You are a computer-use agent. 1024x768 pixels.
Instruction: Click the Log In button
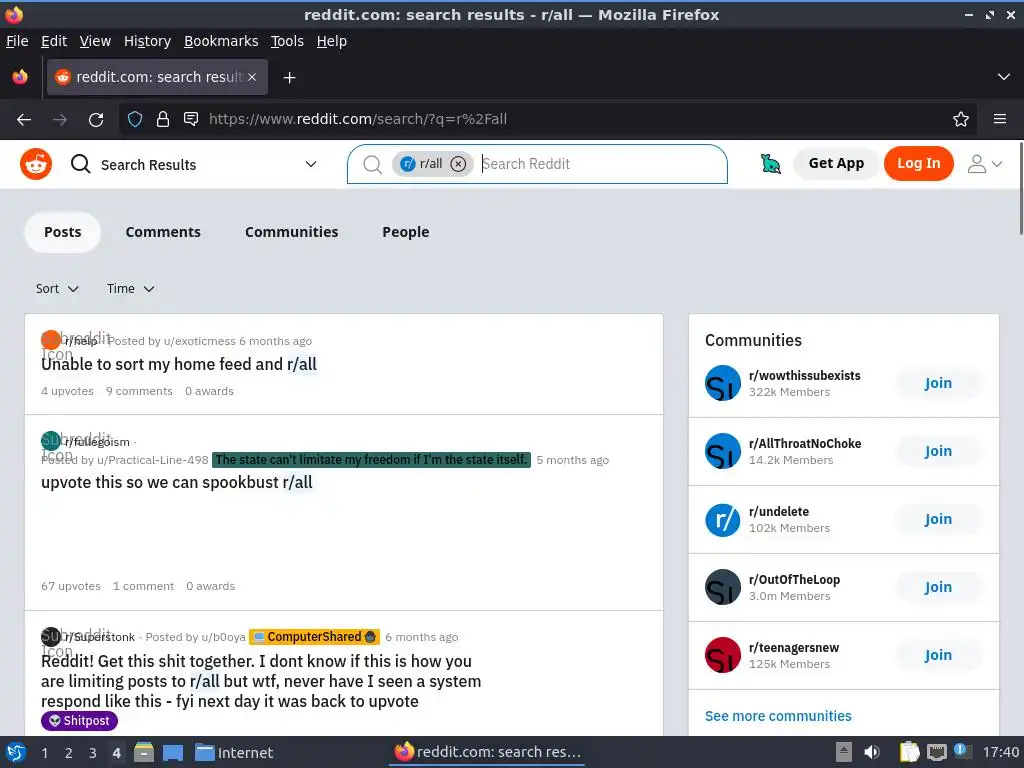coord(919,163)
